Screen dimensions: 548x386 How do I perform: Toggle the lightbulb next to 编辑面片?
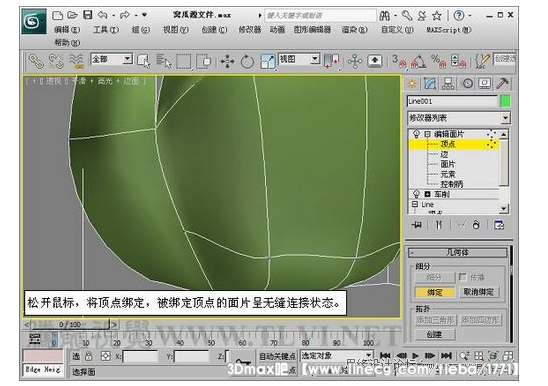416,134
